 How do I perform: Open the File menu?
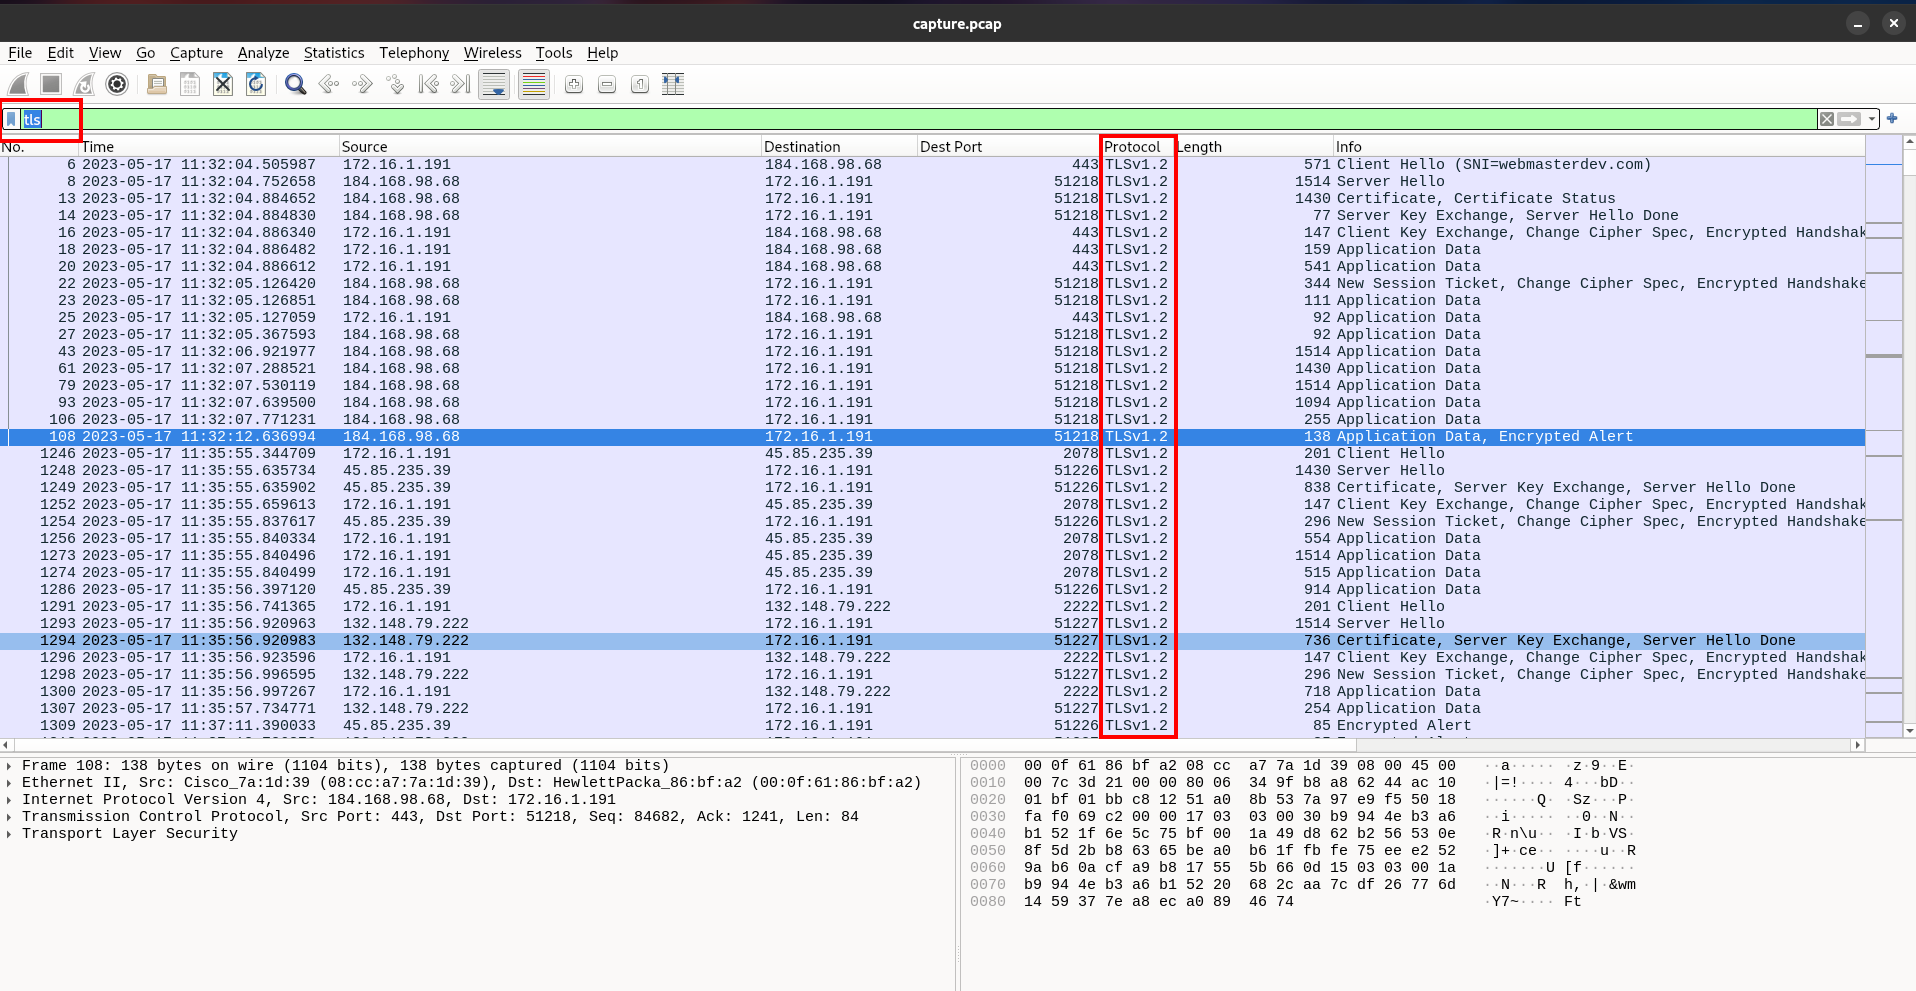(x=20, y=53)
